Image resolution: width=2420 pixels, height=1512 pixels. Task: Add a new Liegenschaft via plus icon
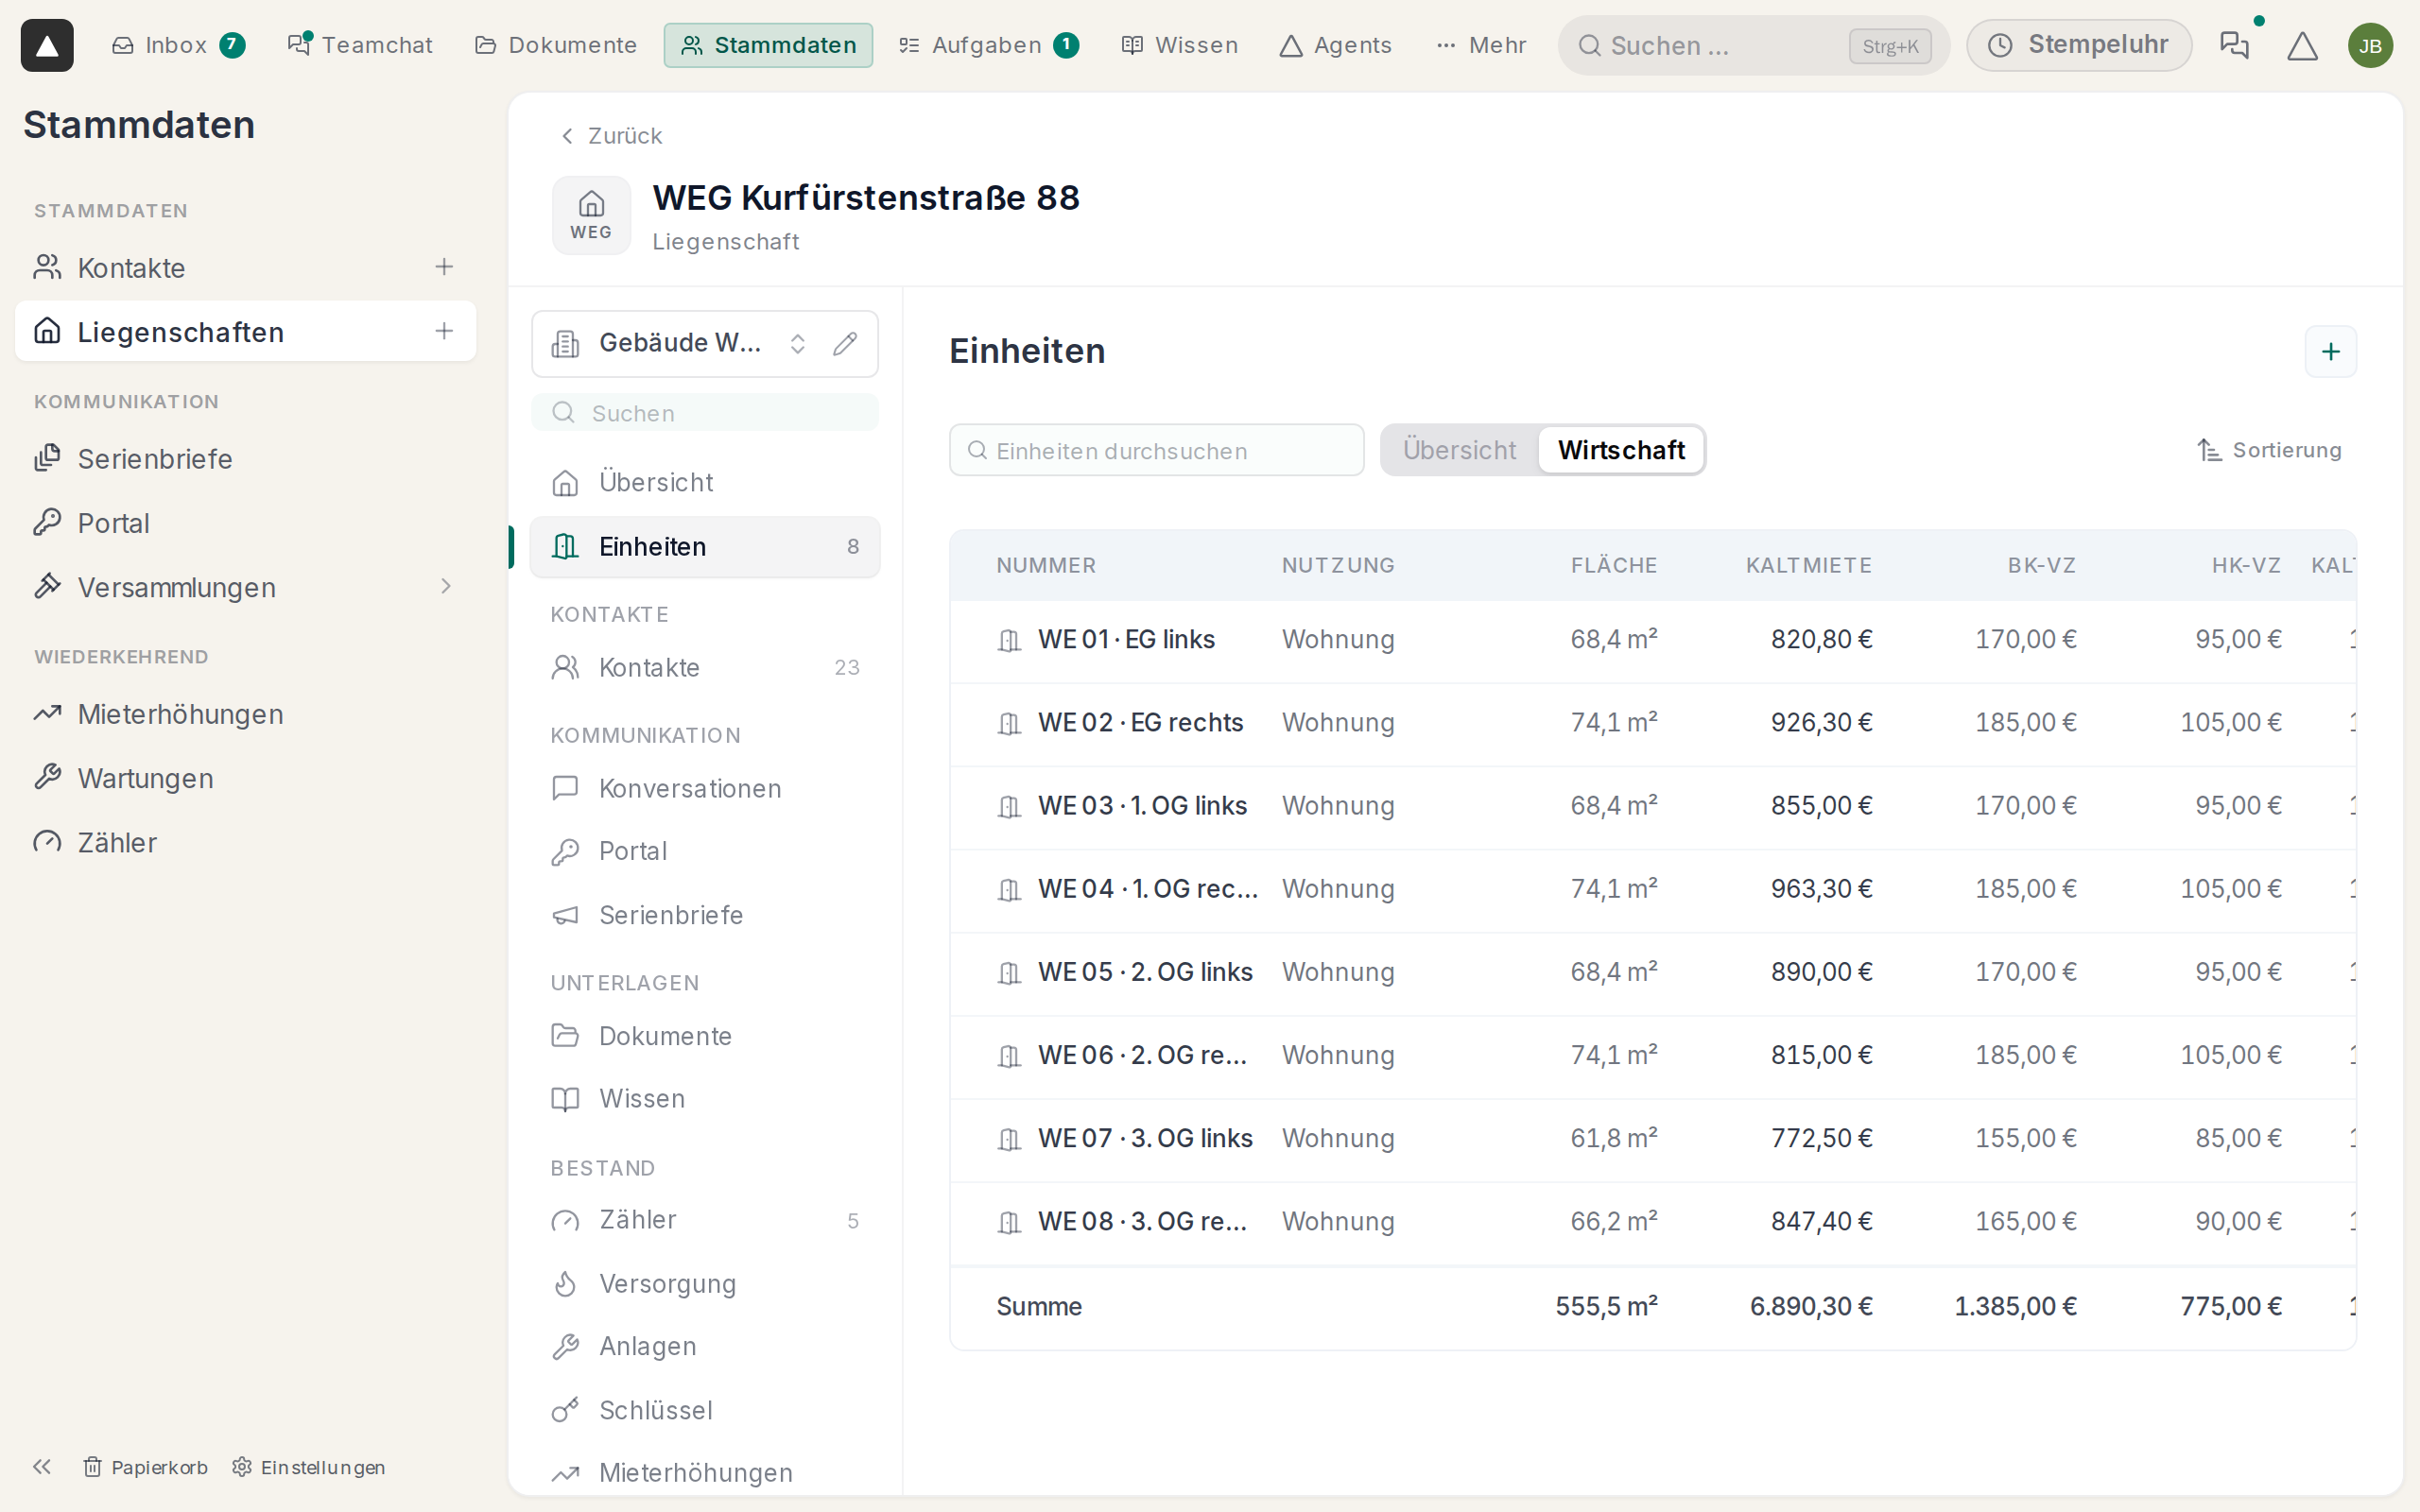point(444,331)
